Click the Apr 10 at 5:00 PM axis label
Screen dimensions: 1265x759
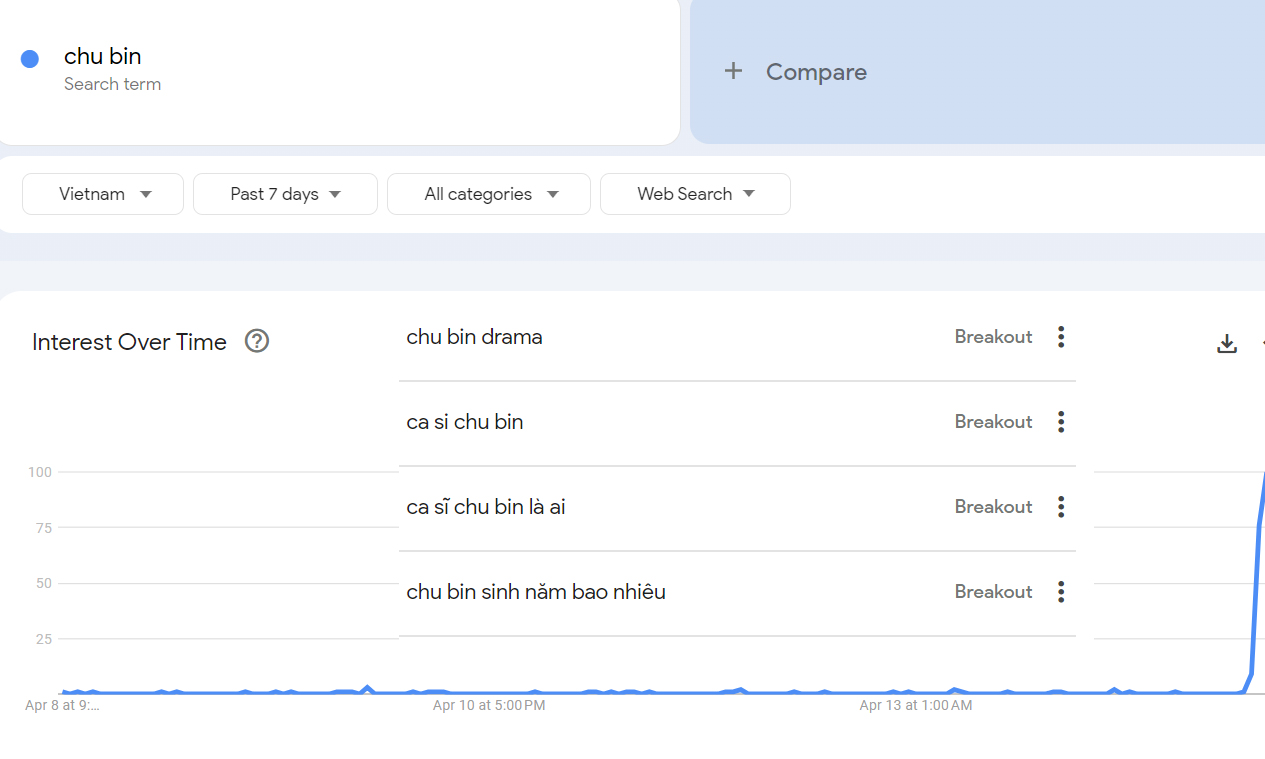(x=489, y=706)
